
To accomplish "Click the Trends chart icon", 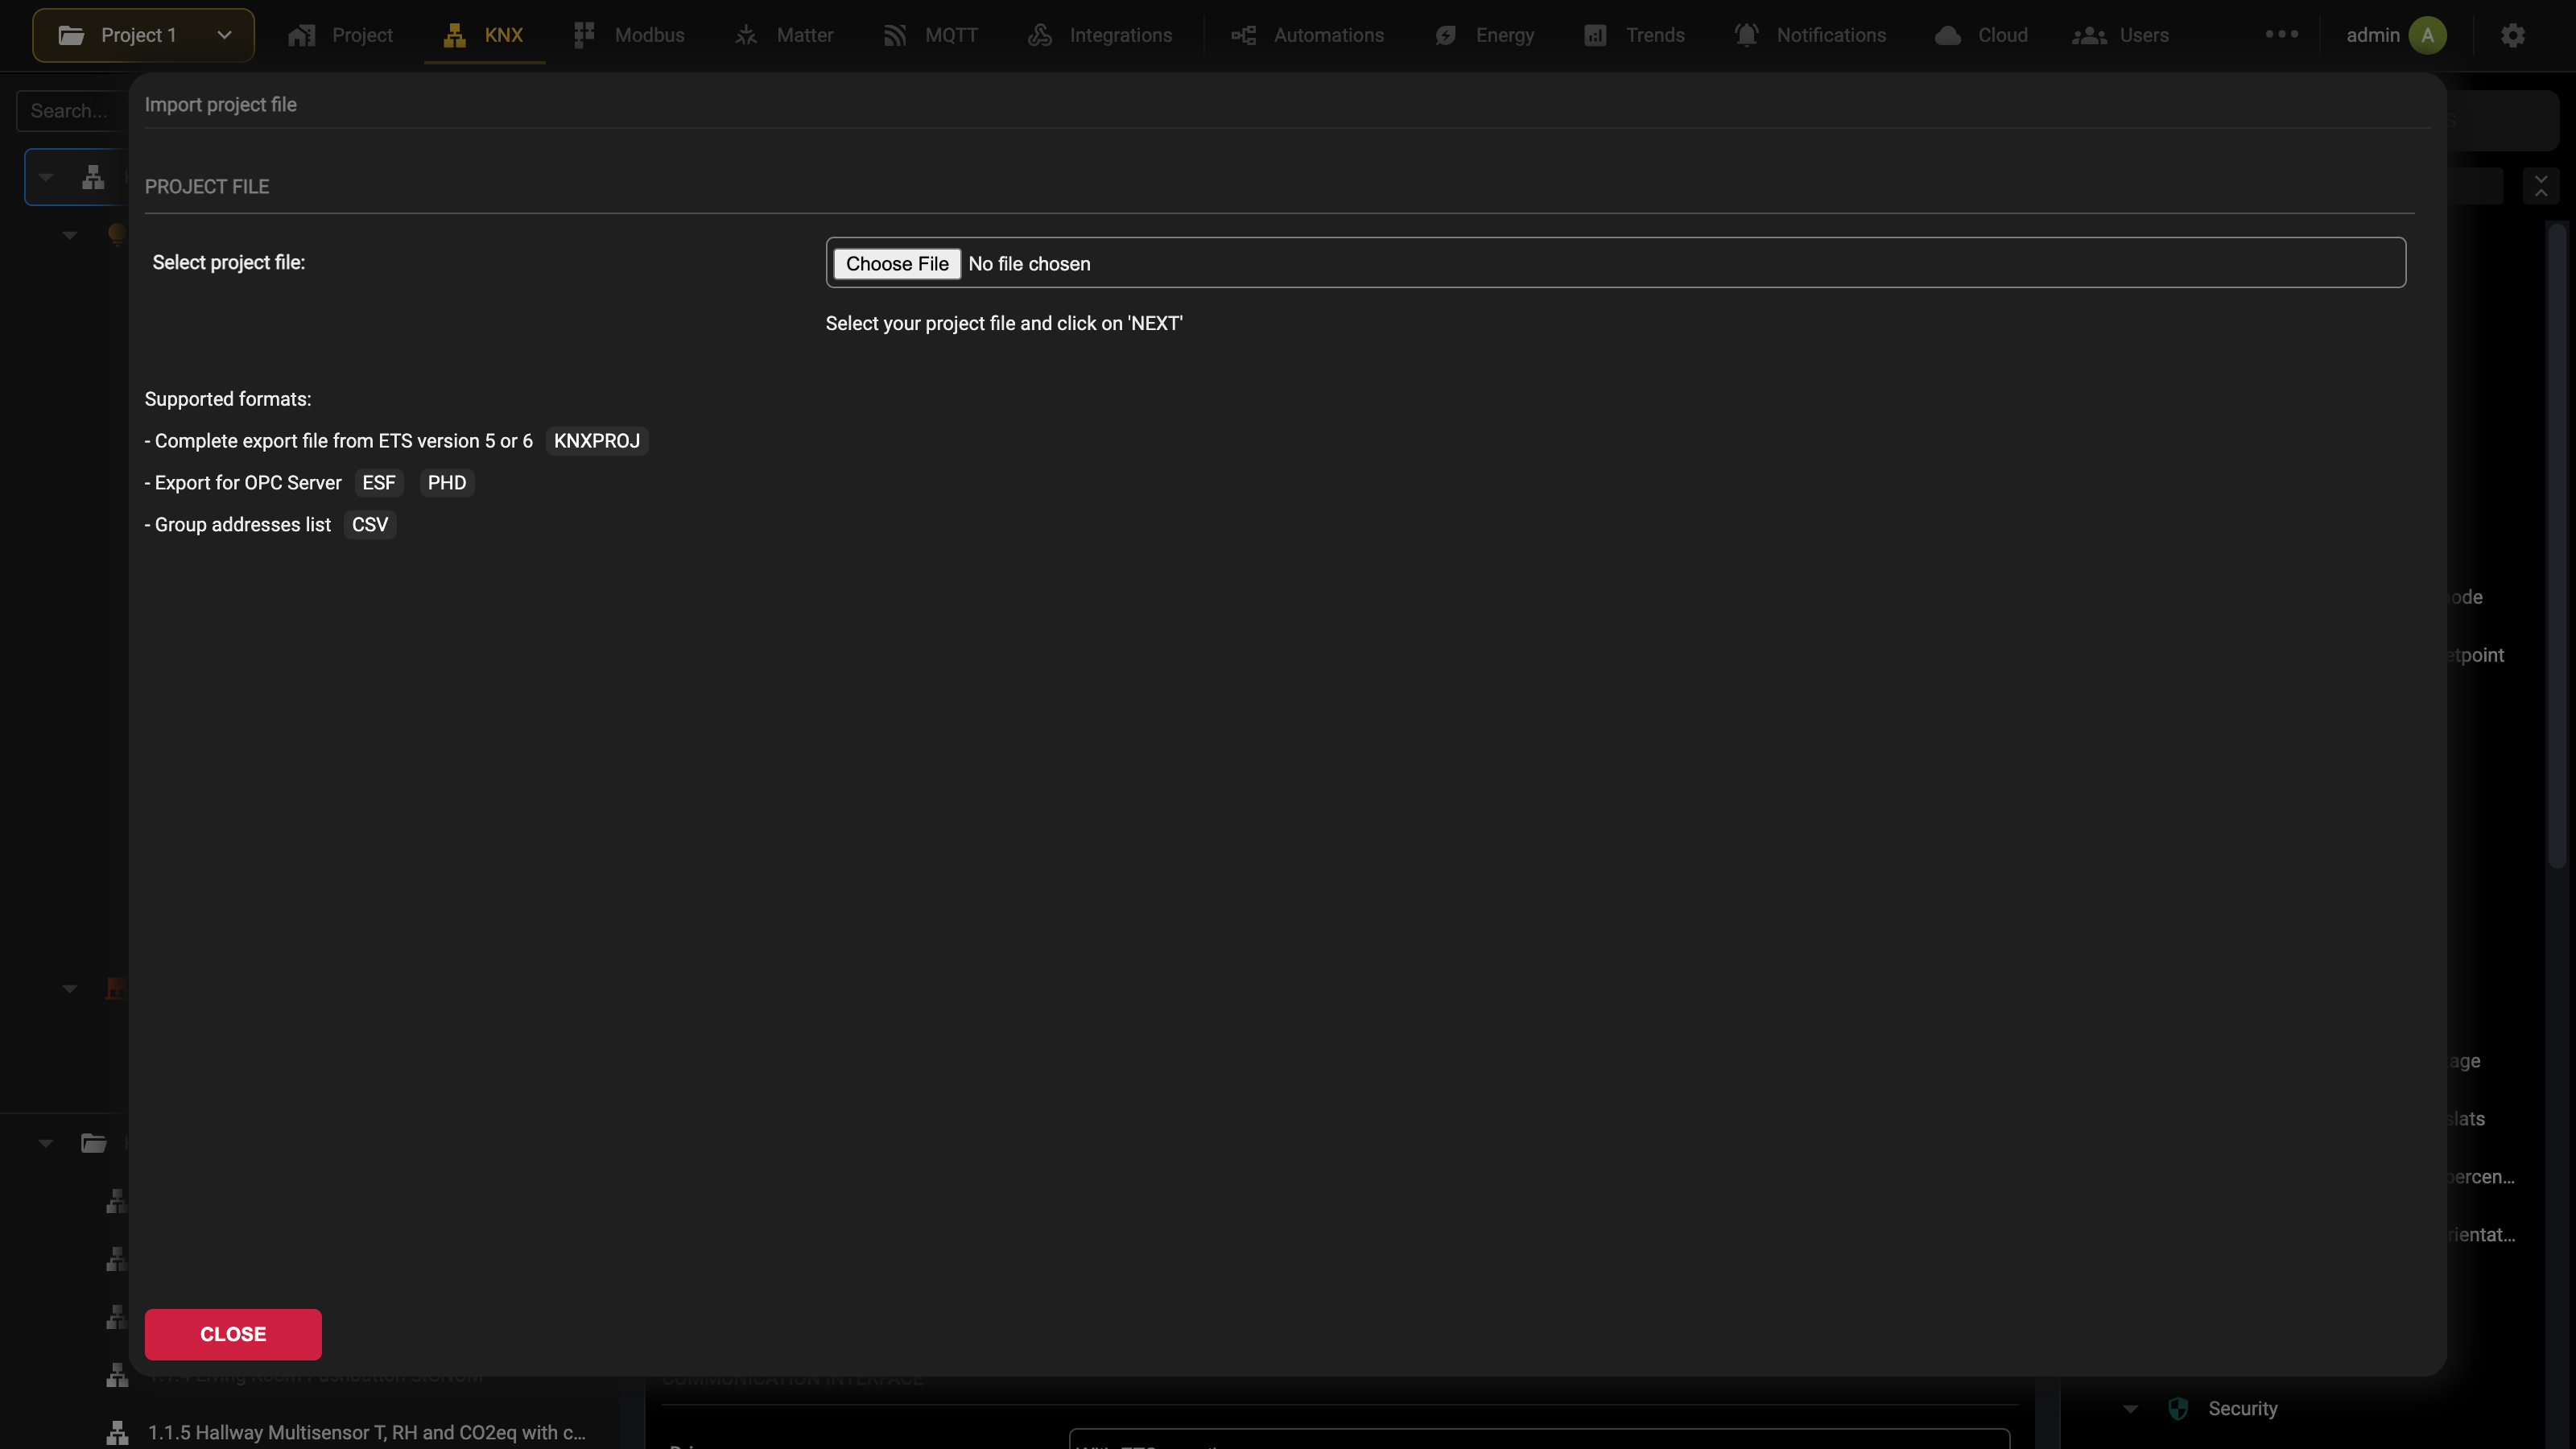I will (x=1595, y=35).
